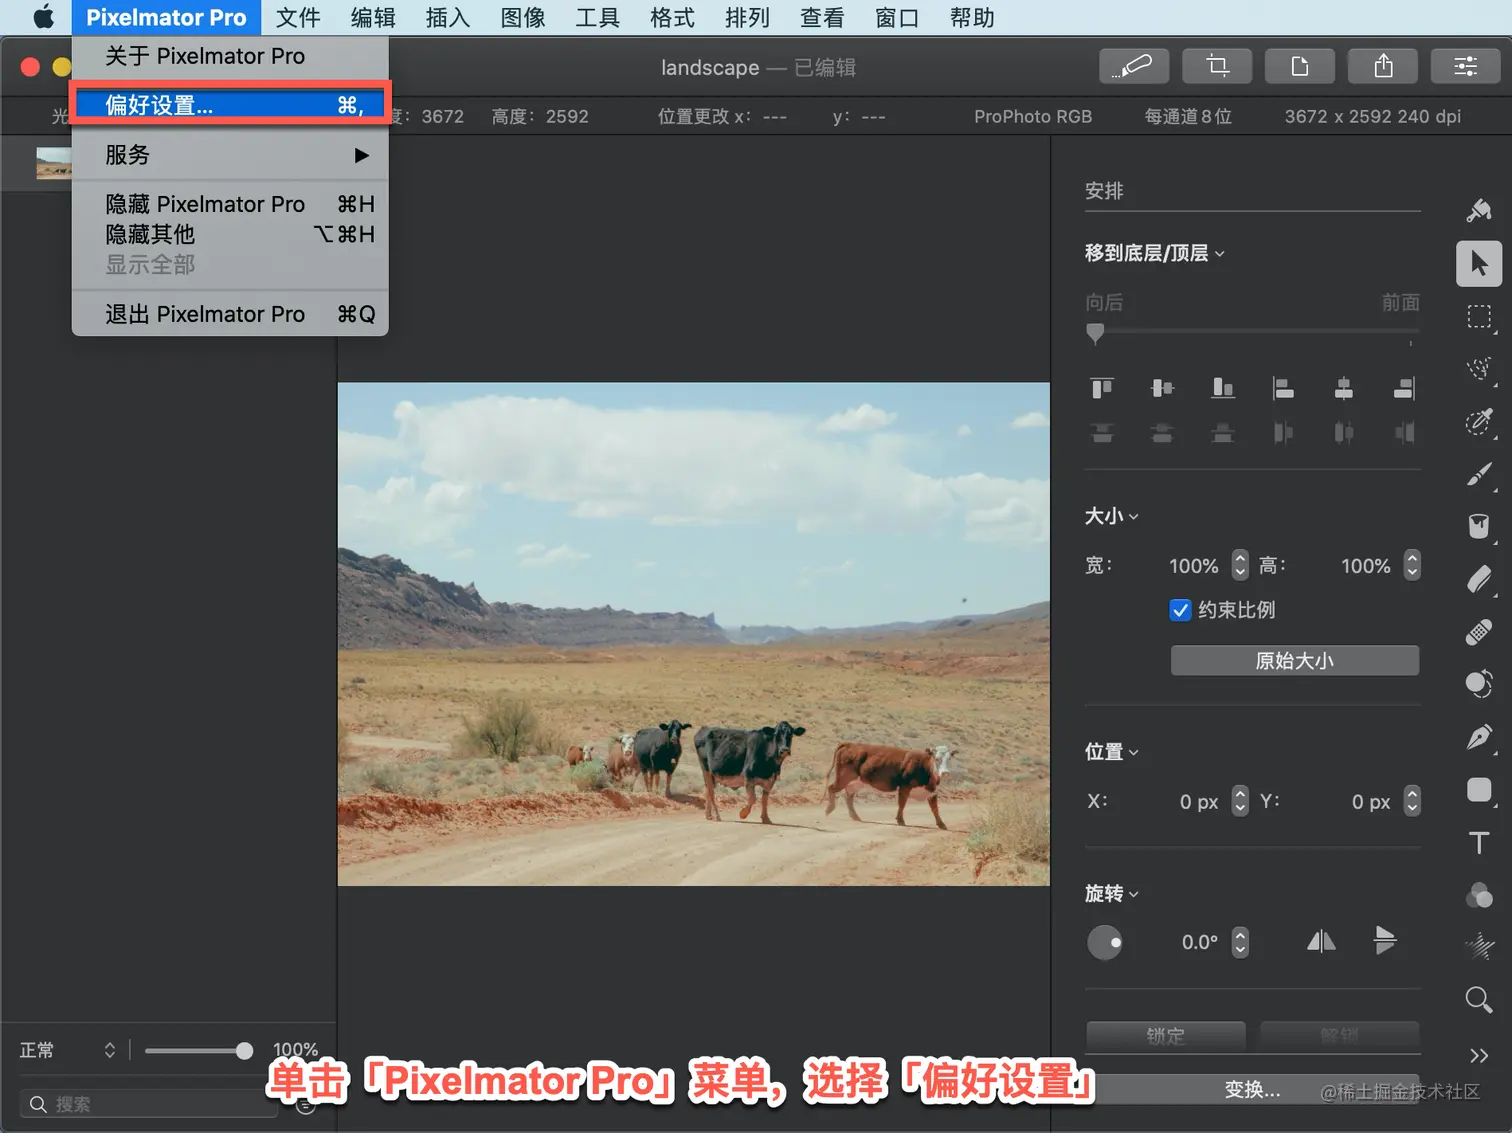The height and width of the screenshot is (1133, 1512).
Task: Uncheck the 约束比例 checkbox
Action: 1180,610
